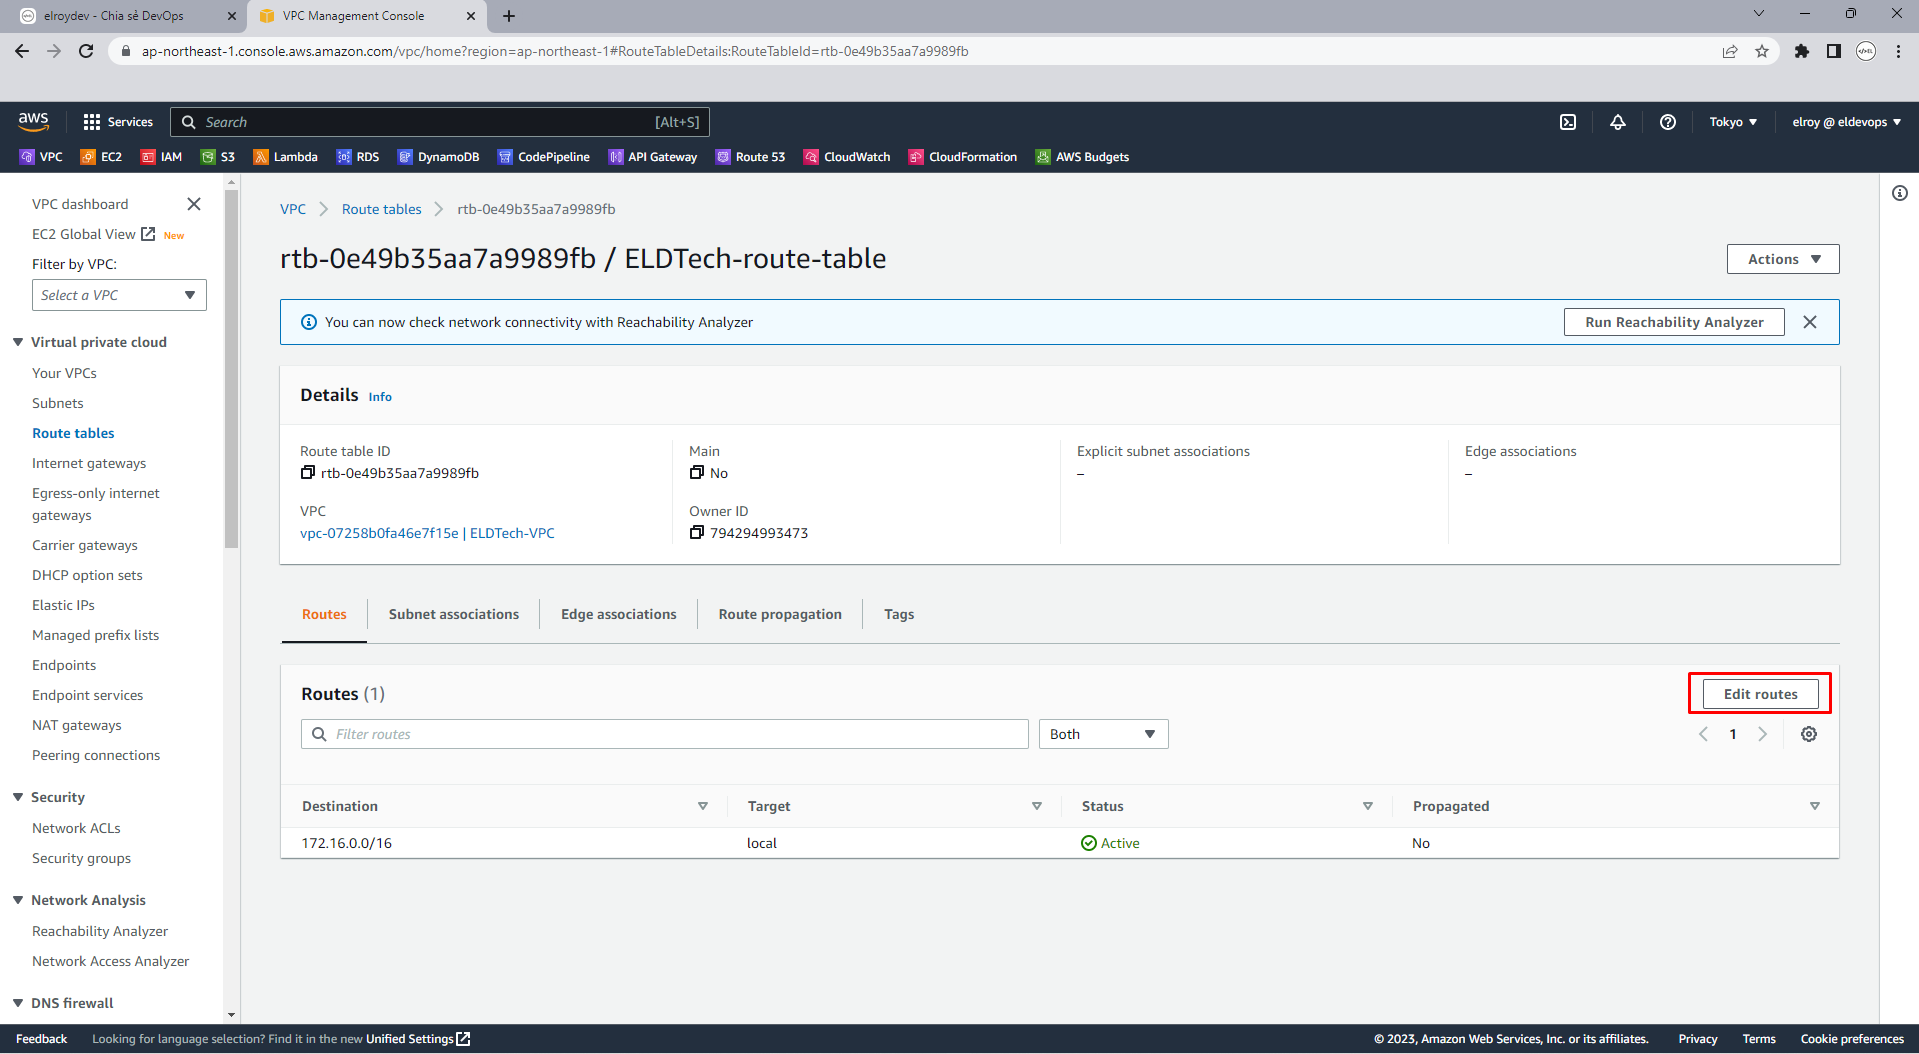The height and width of the screenshot is (1054, 1919).
Task: Open the DynamoDB favorite shortcut
Action: click(438, 157)
